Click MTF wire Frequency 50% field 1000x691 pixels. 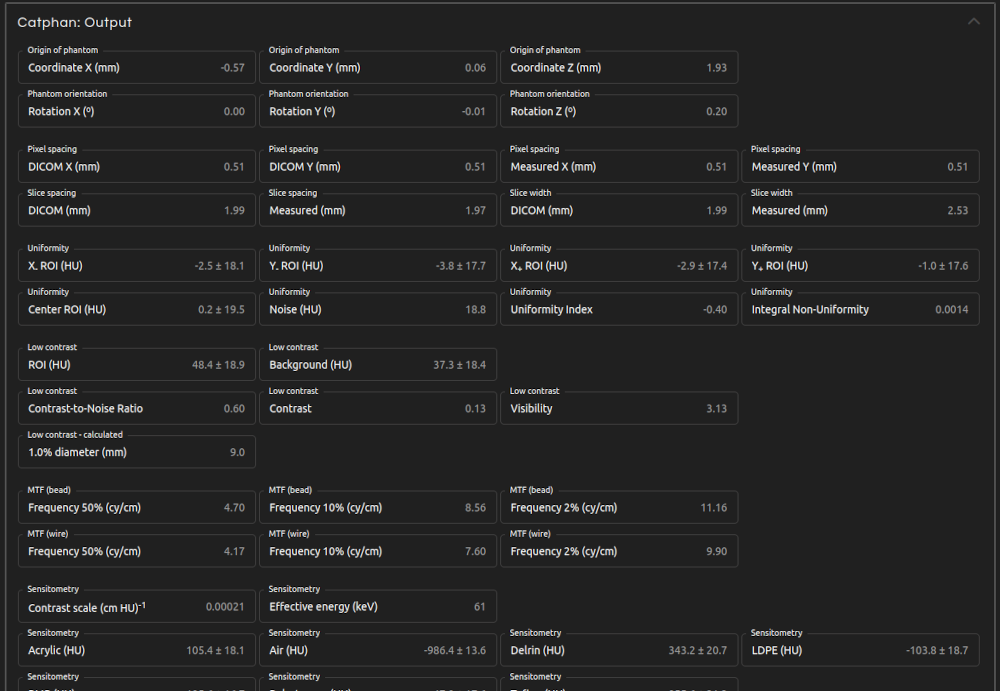pyautogui.click(x=137, y=551)
